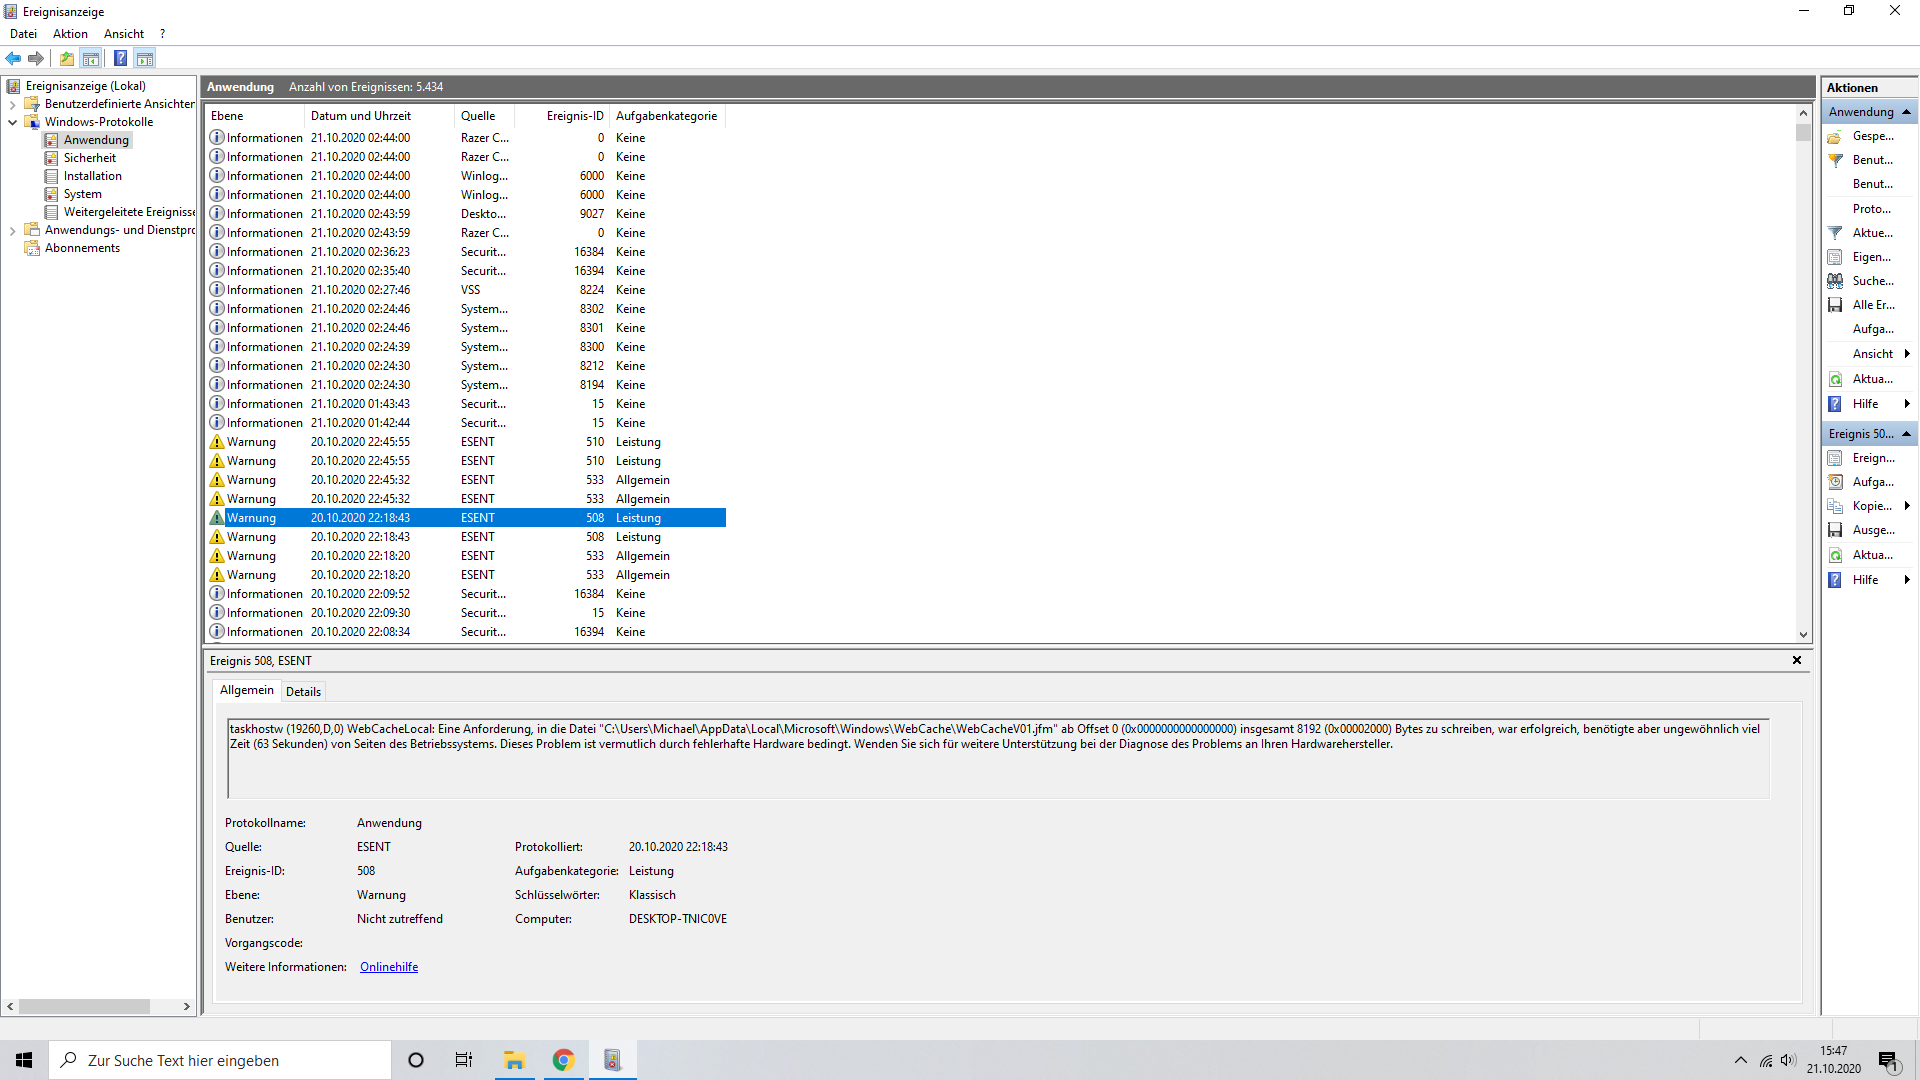
Task: Switch to the Details tab
Action: pyautogui.click(x=303, y=691)
